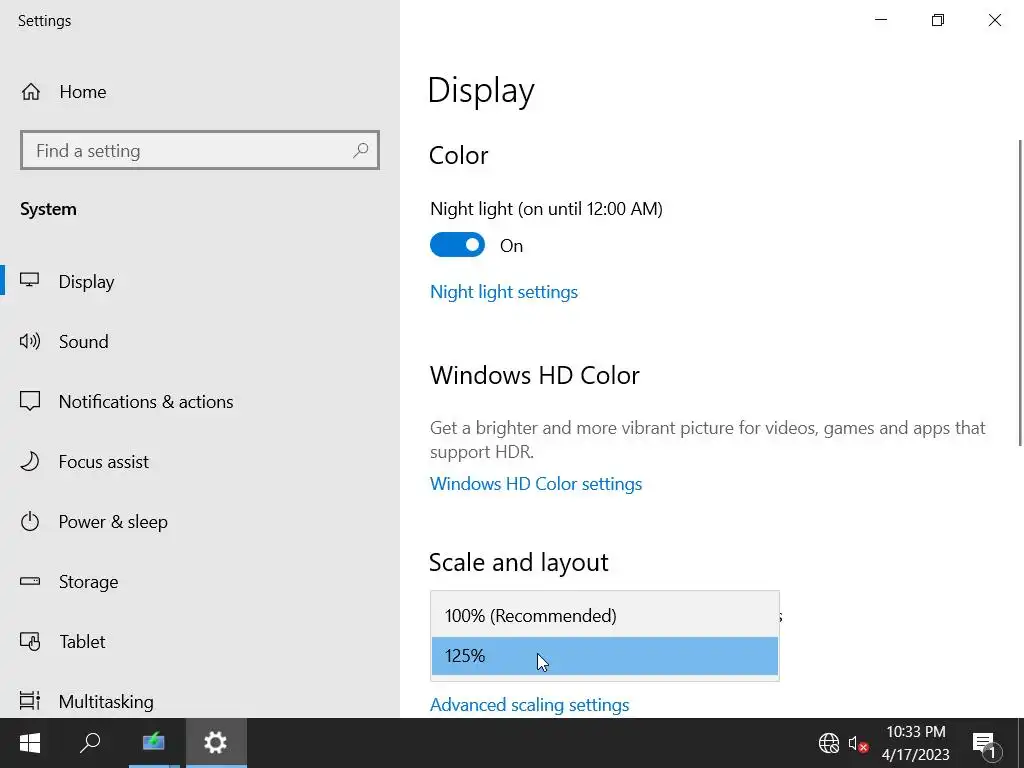1024x768 pixels.
Task: Minimize the Settings window
Action: [881, 20]
